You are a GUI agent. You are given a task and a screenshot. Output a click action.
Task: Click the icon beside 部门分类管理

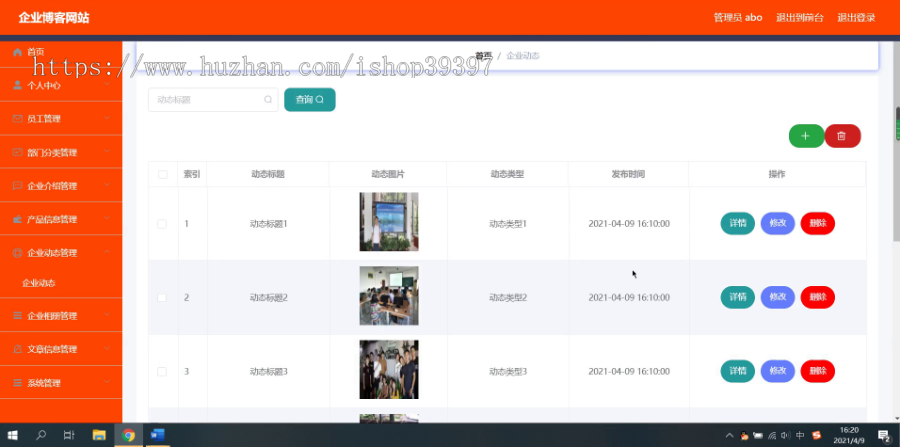pos(17,152)
